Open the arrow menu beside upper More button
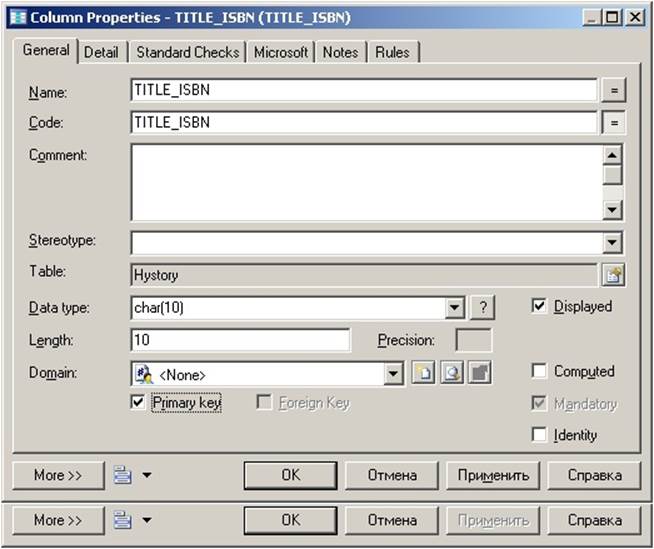 pos(147,475)
